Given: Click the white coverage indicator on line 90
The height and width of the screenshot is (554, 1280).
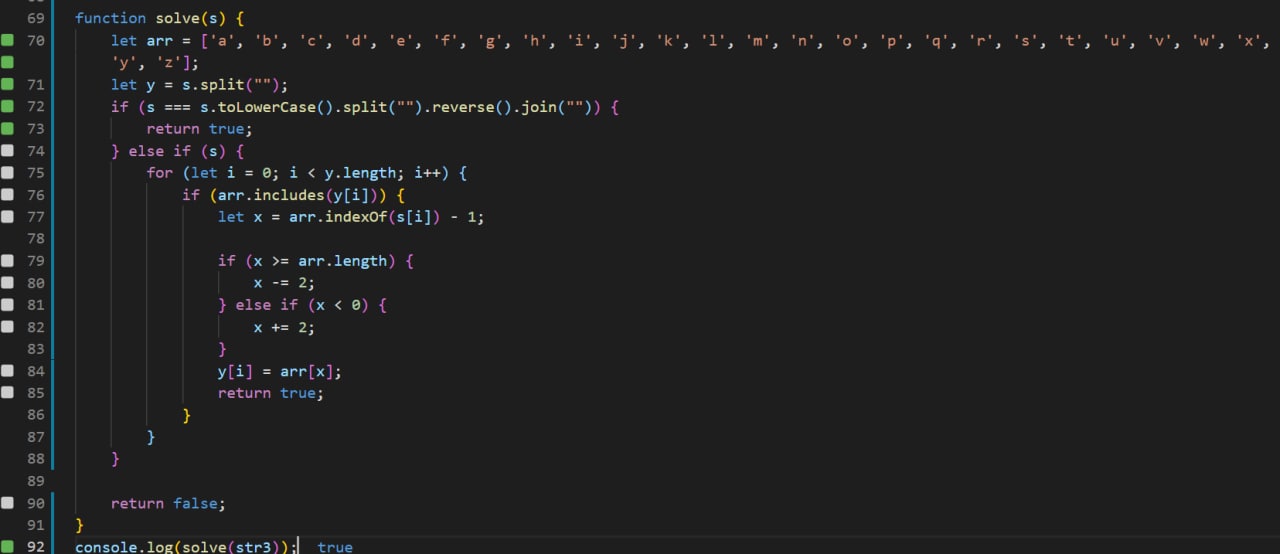Looking at the screenshot, I should (x=8, y=503).
